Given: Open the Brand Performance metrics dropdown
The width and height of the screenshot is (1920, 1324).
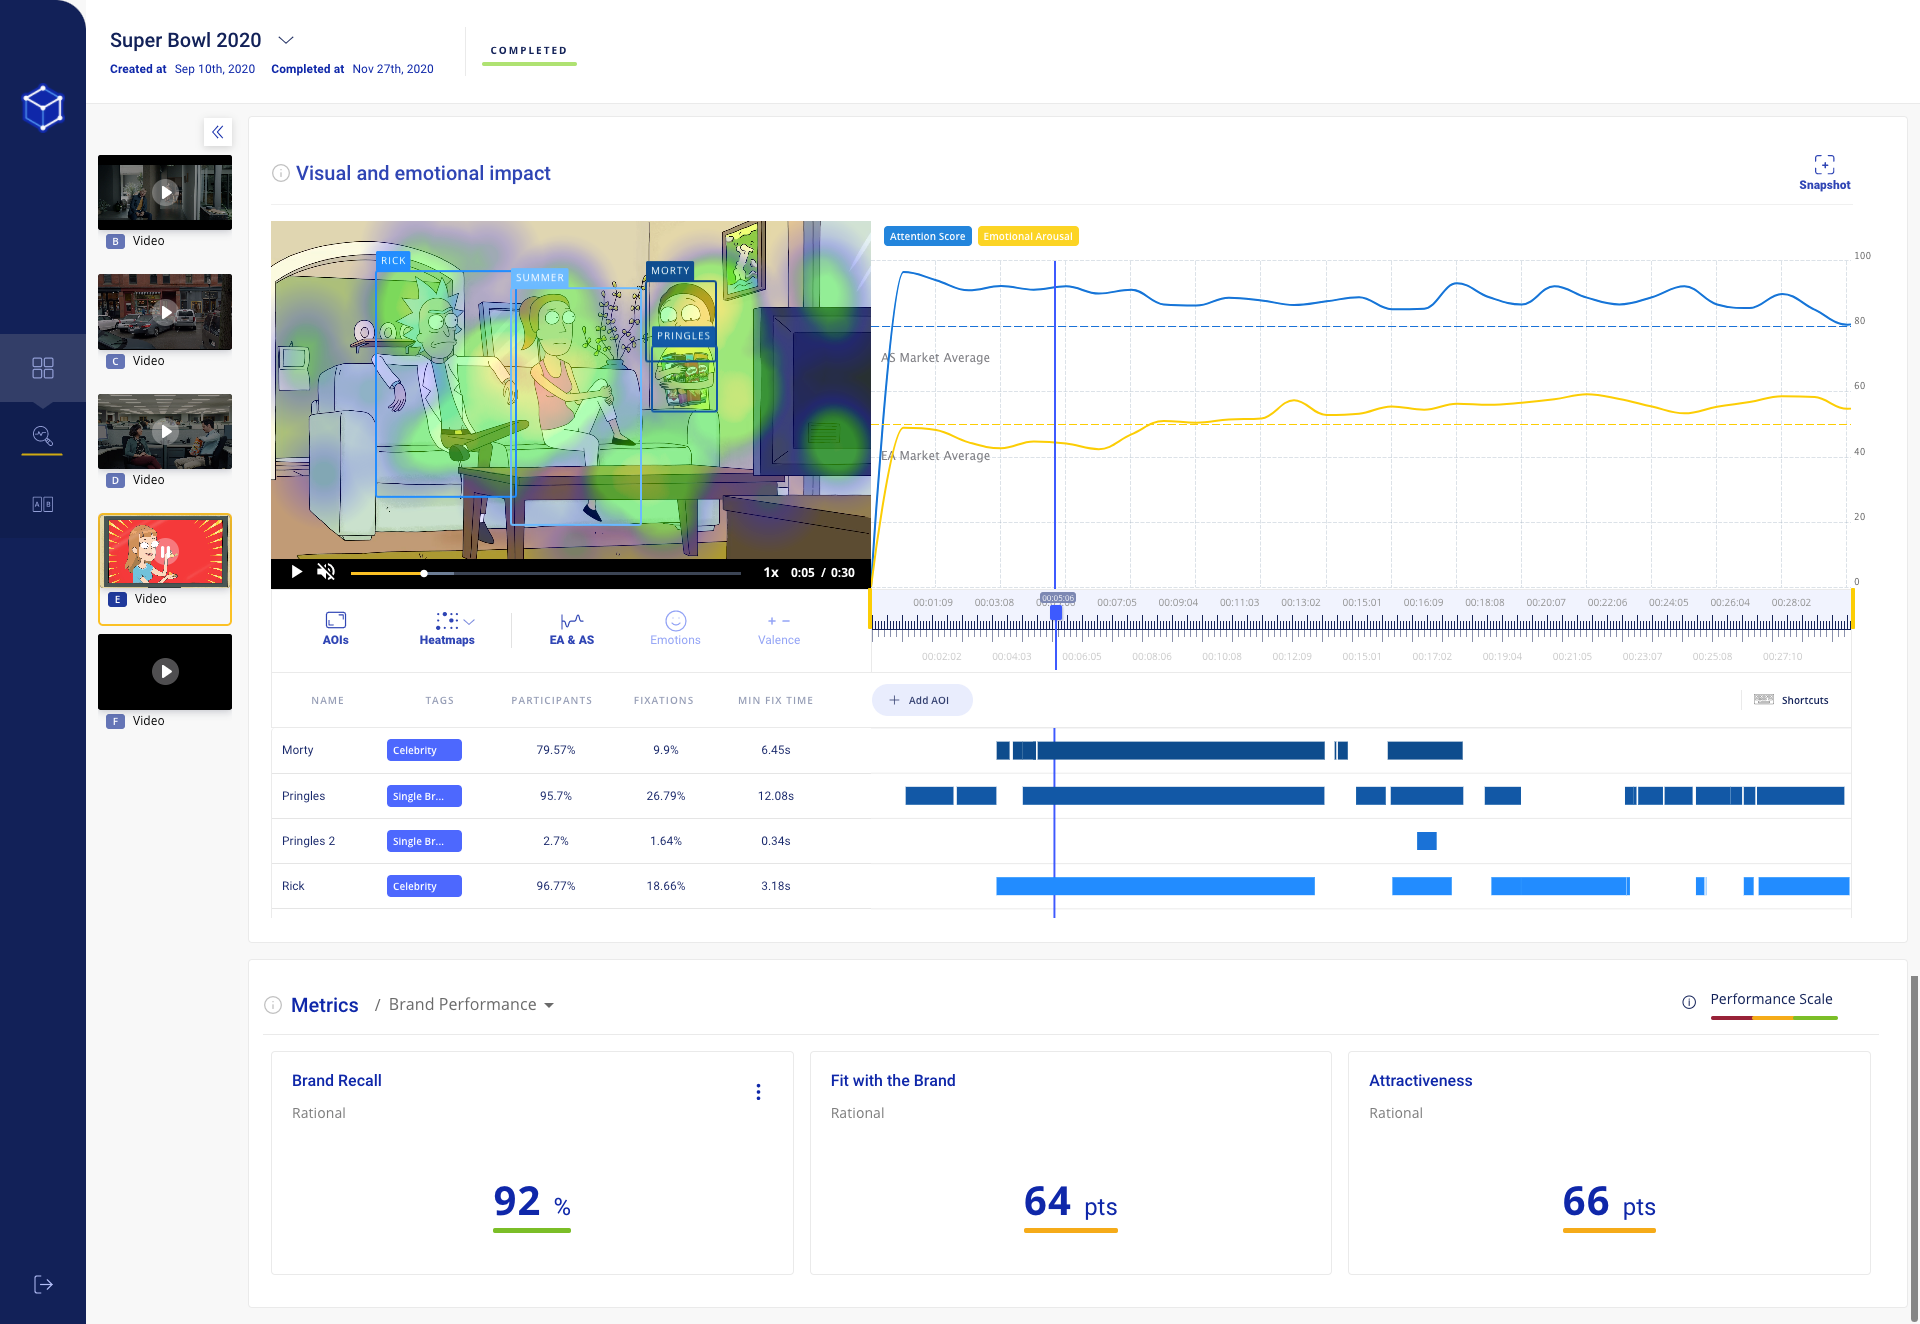Looking at the screenshot, I should pos(471,1004).
